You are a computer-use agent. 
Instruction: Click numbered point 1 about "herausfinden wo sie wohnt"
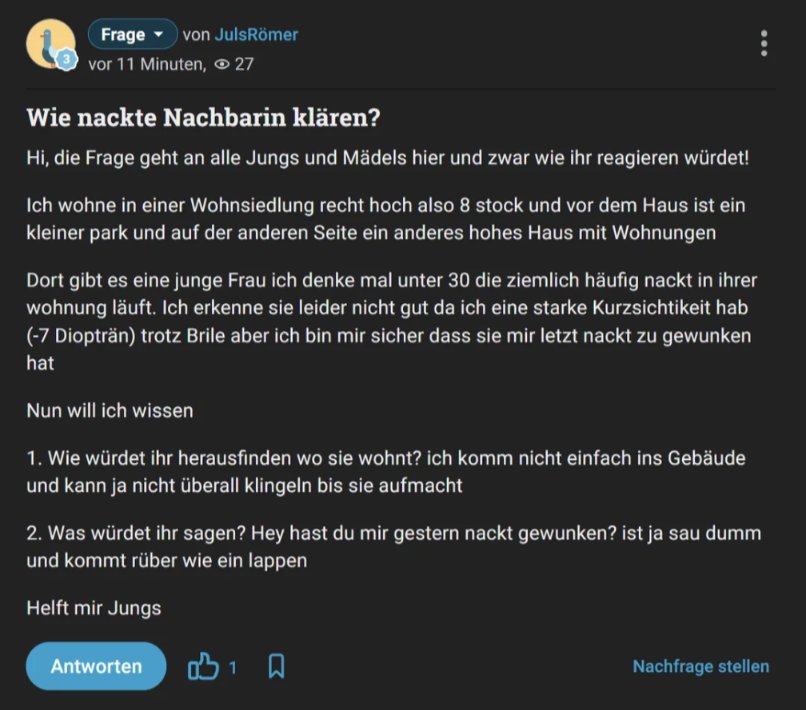click(385, 472)
